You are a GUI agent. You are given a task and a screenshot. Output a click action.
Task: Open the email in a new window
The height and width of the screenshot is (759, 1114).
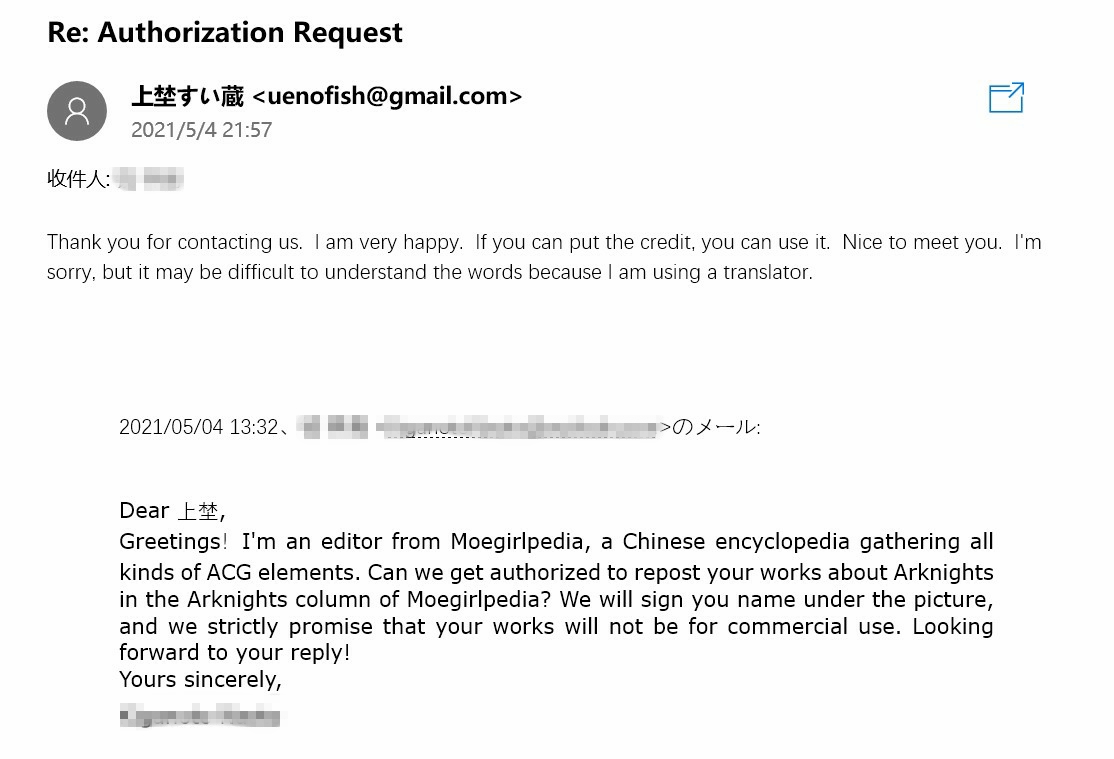(x=1006, y=98)
